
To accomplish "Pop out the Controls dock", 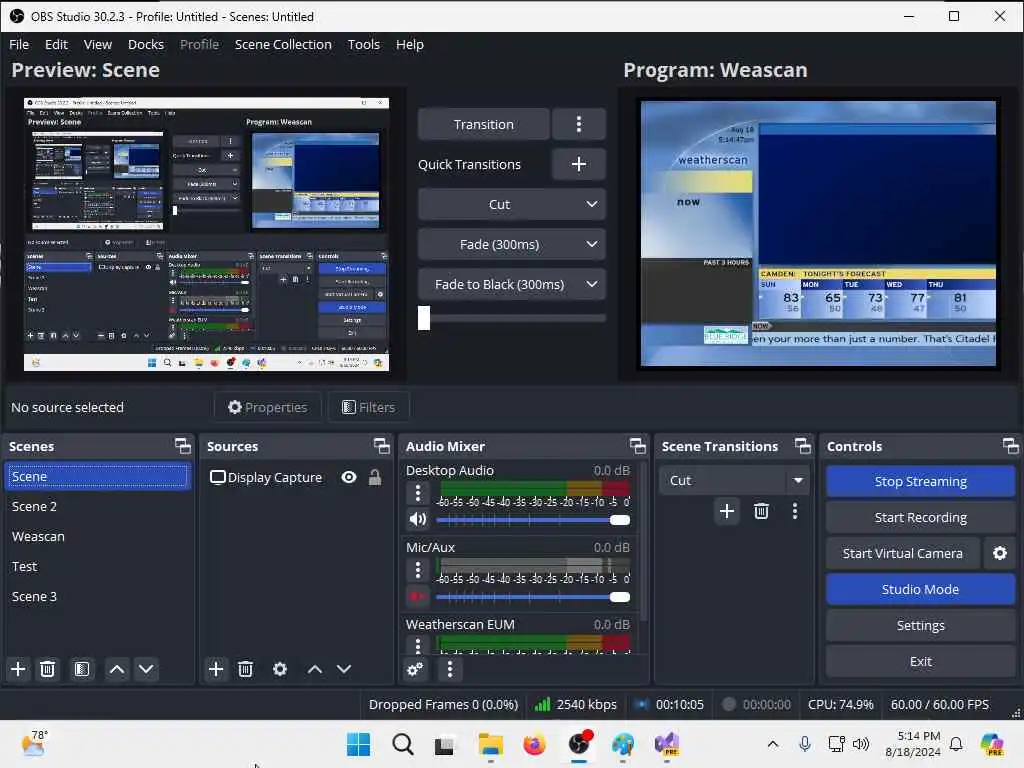I will (x=1010, y=446).
